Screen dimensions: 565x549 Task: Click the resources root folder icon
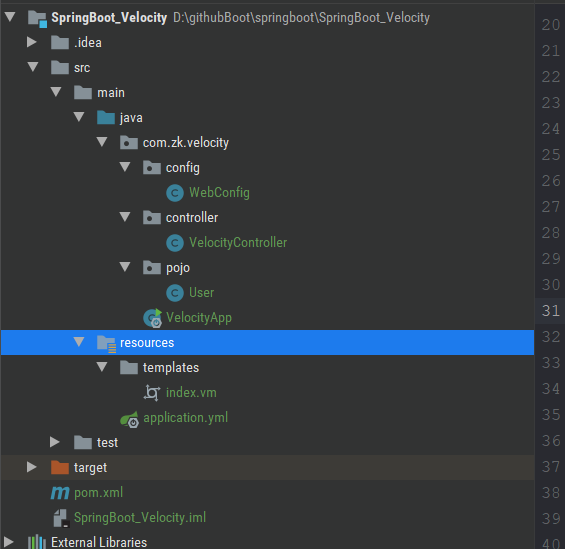tap(107, 343)
